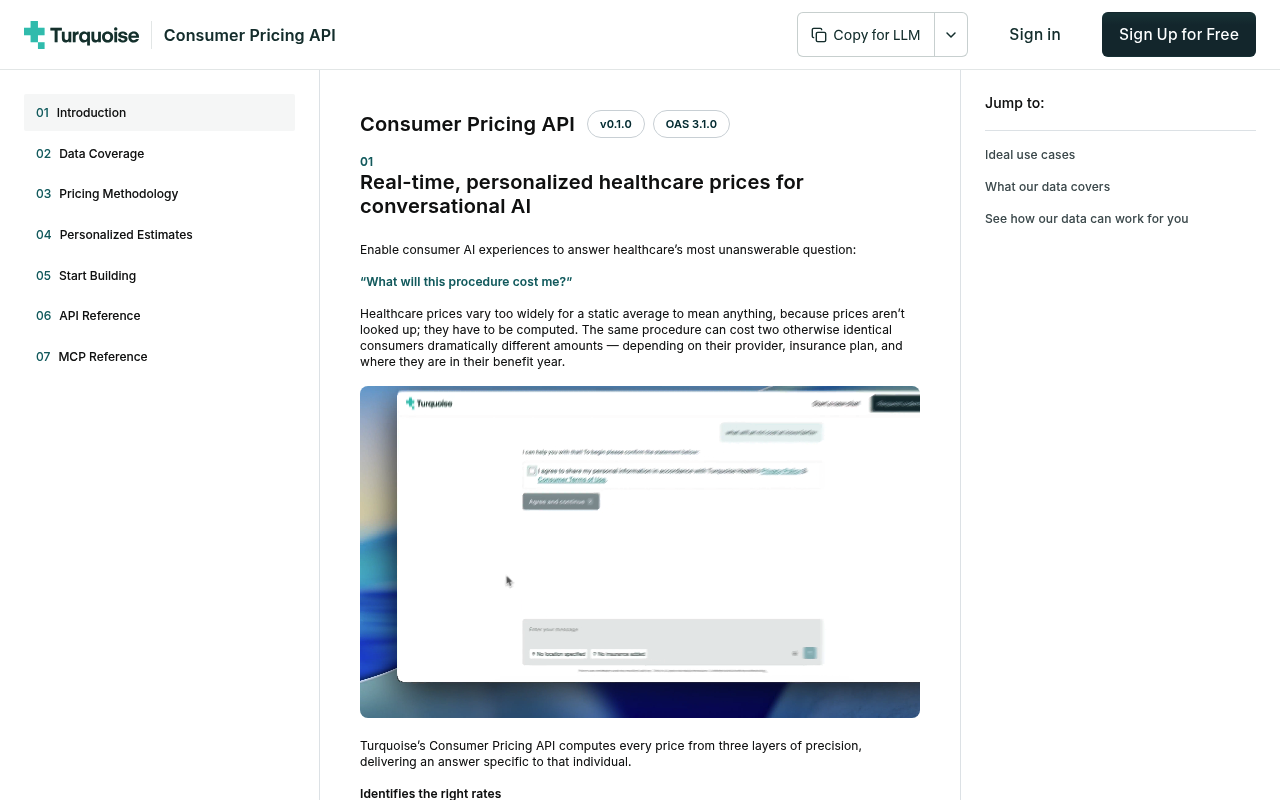Click the demo video thumbnail
Image resolution: width=1280 pixels, height=800 pixels.
click(640, 552)
